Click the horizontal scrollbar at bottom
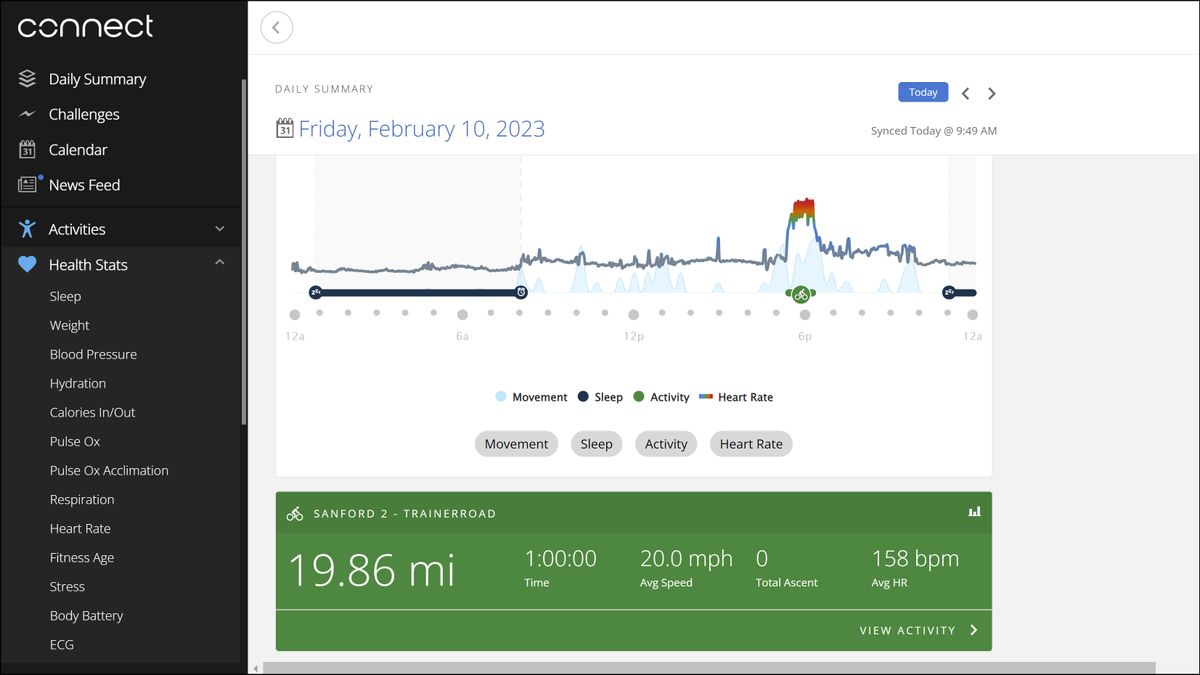Image resolution: width=1200 pixels, height=675 pixels. pos(709,668)
